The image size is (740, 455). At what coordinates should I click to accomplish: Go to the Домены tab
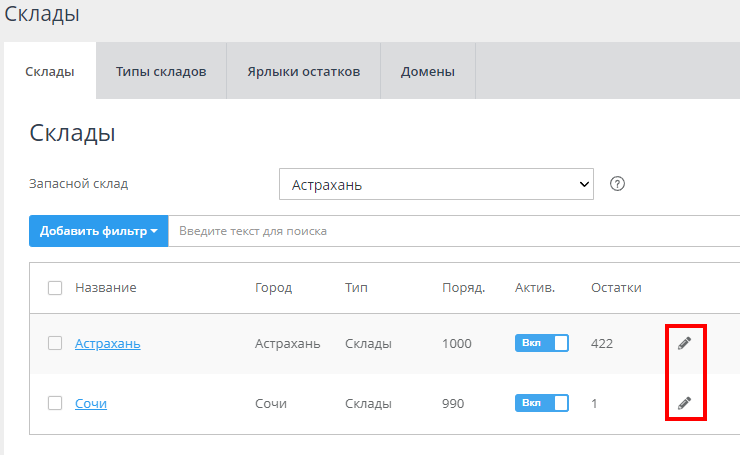coord(427,72)
